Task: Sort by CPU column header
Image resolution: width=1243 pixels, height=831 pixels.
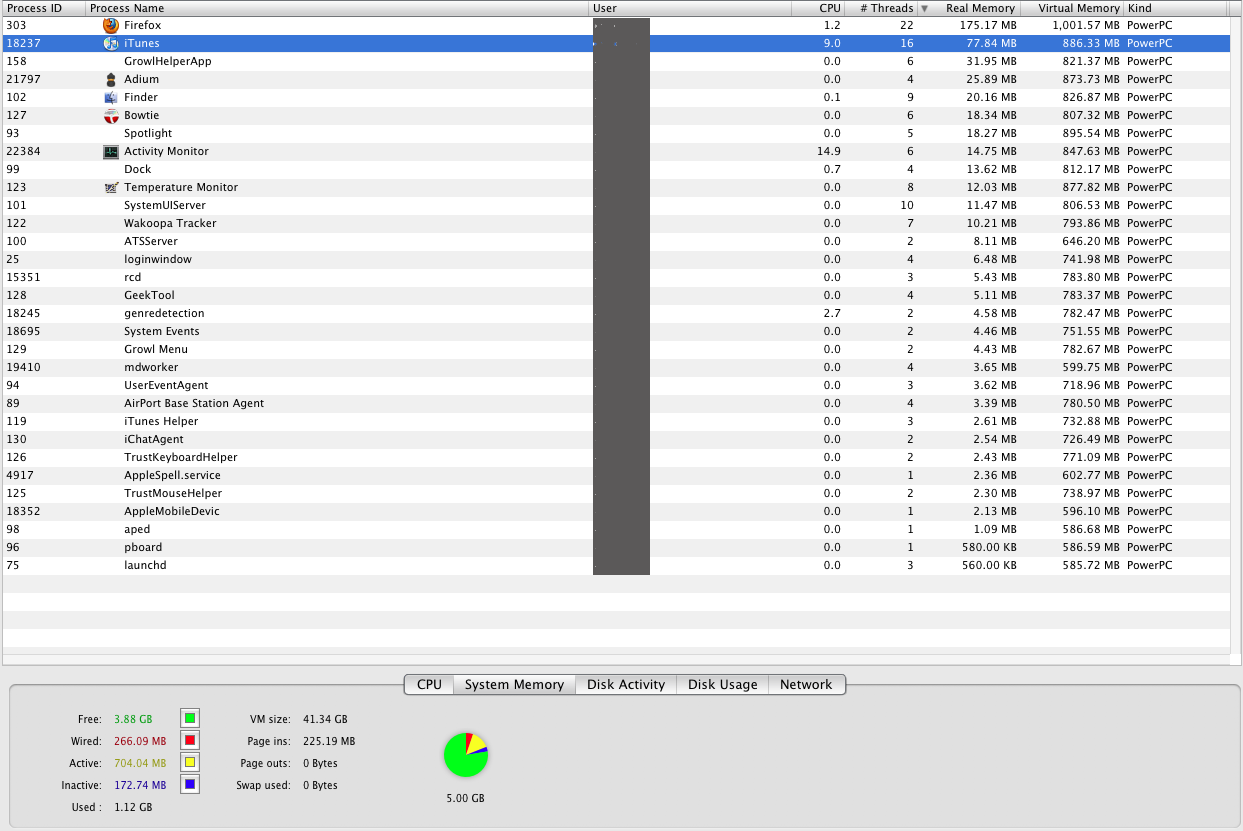Action: click(818, 8)
